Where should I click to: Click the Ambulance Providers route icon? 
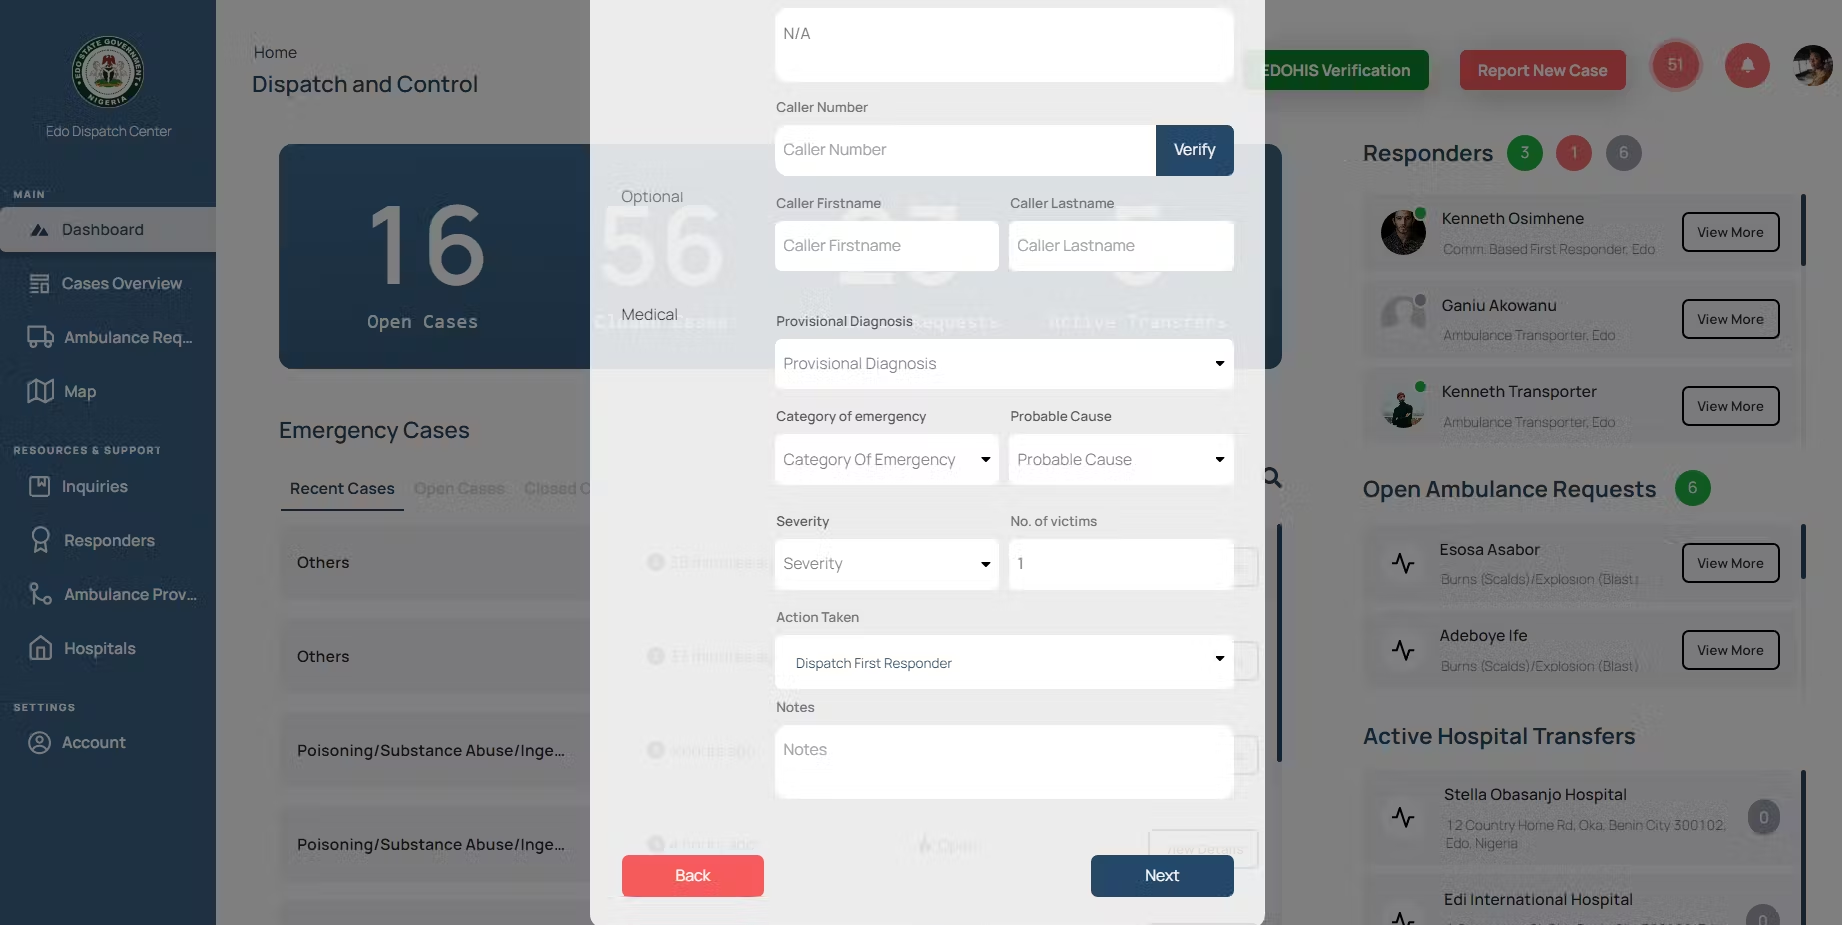pyautogui.click(x=40, y=594)
